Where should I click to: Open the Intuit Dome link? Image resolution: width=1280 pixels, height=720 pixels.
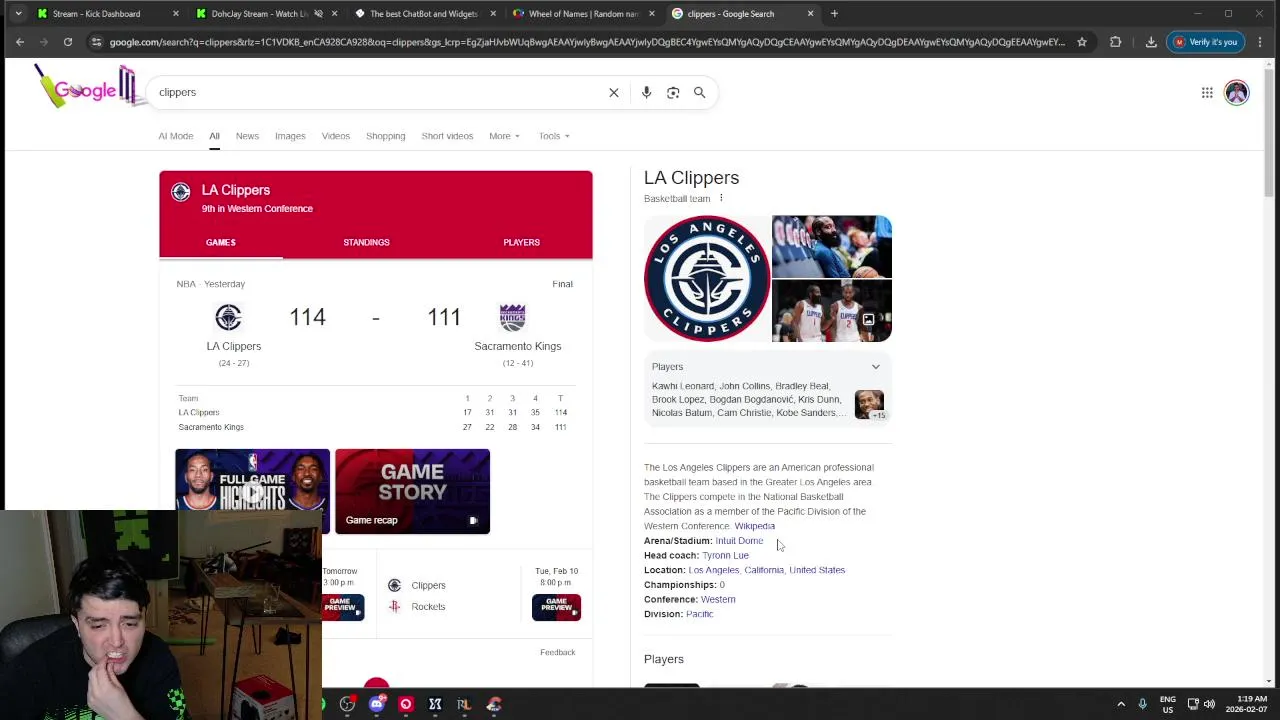tap(739, 541)
